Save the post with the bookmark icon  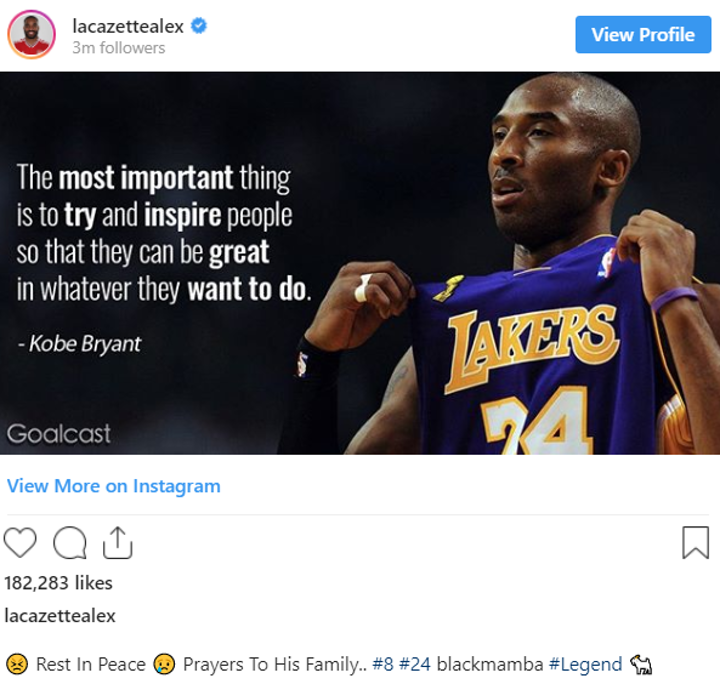point(695,543)
